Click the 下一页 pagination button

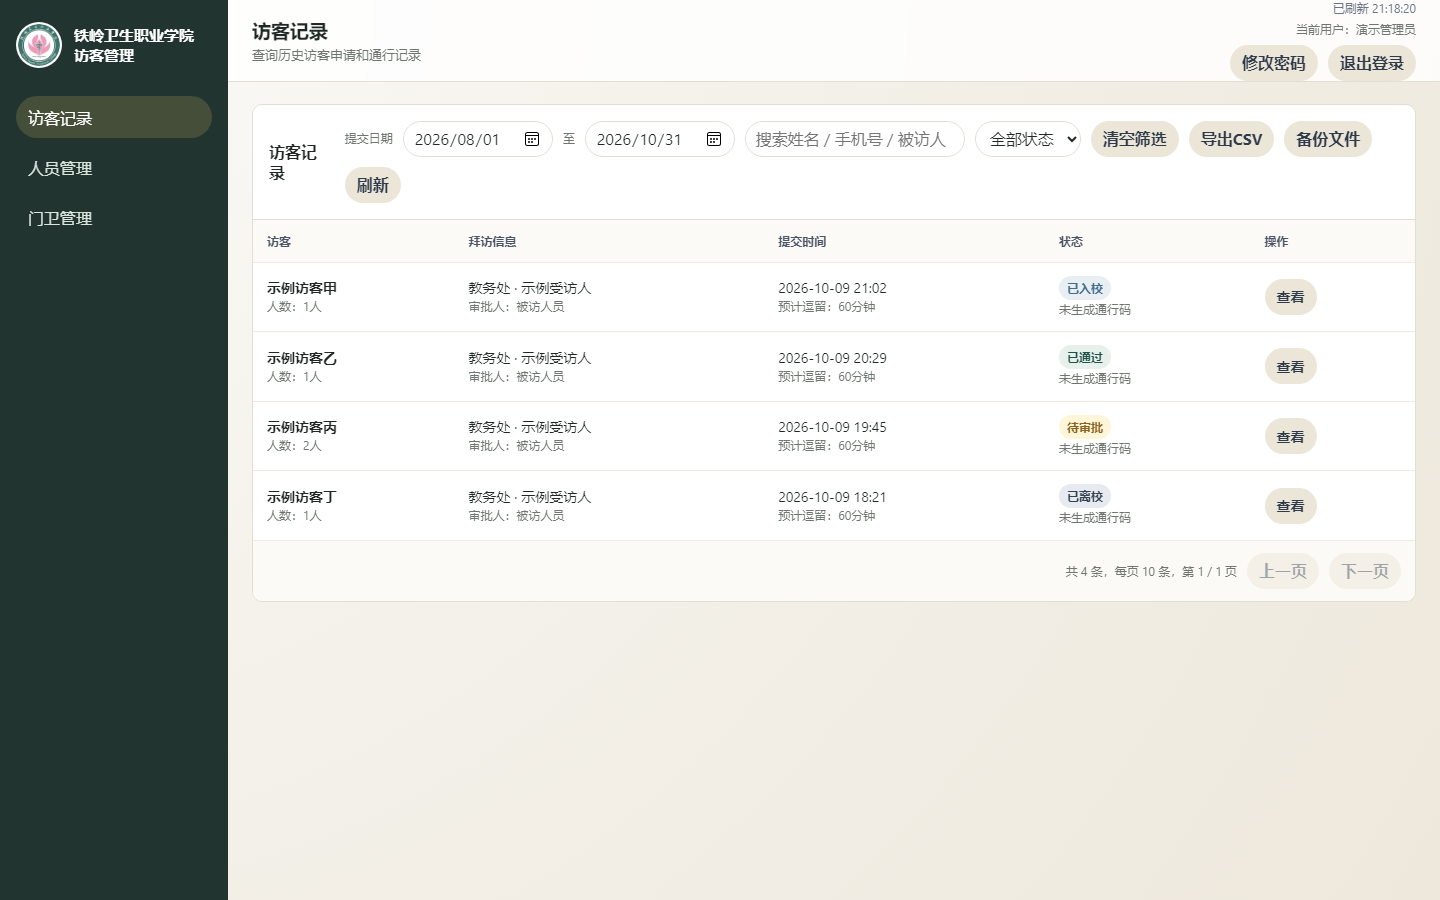[1365, 571]
